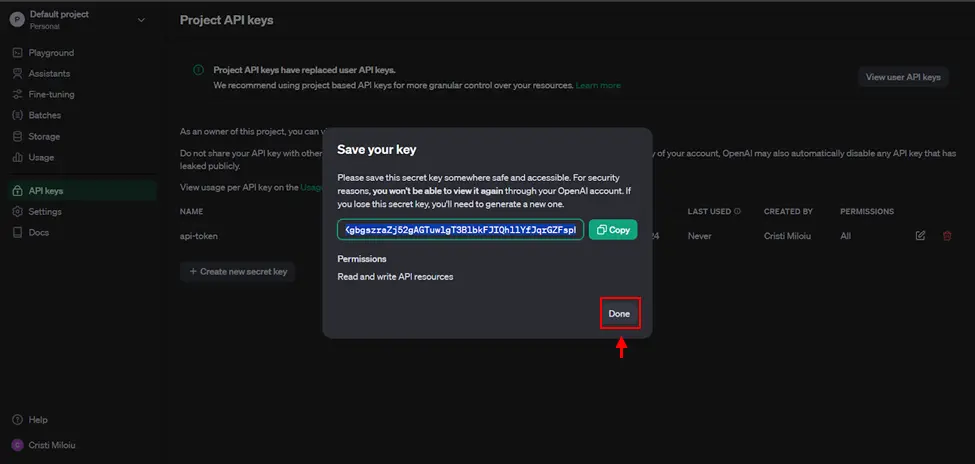975x464 pixels.
Task: Go to the Assistants section
Action: tap(49, 73)
